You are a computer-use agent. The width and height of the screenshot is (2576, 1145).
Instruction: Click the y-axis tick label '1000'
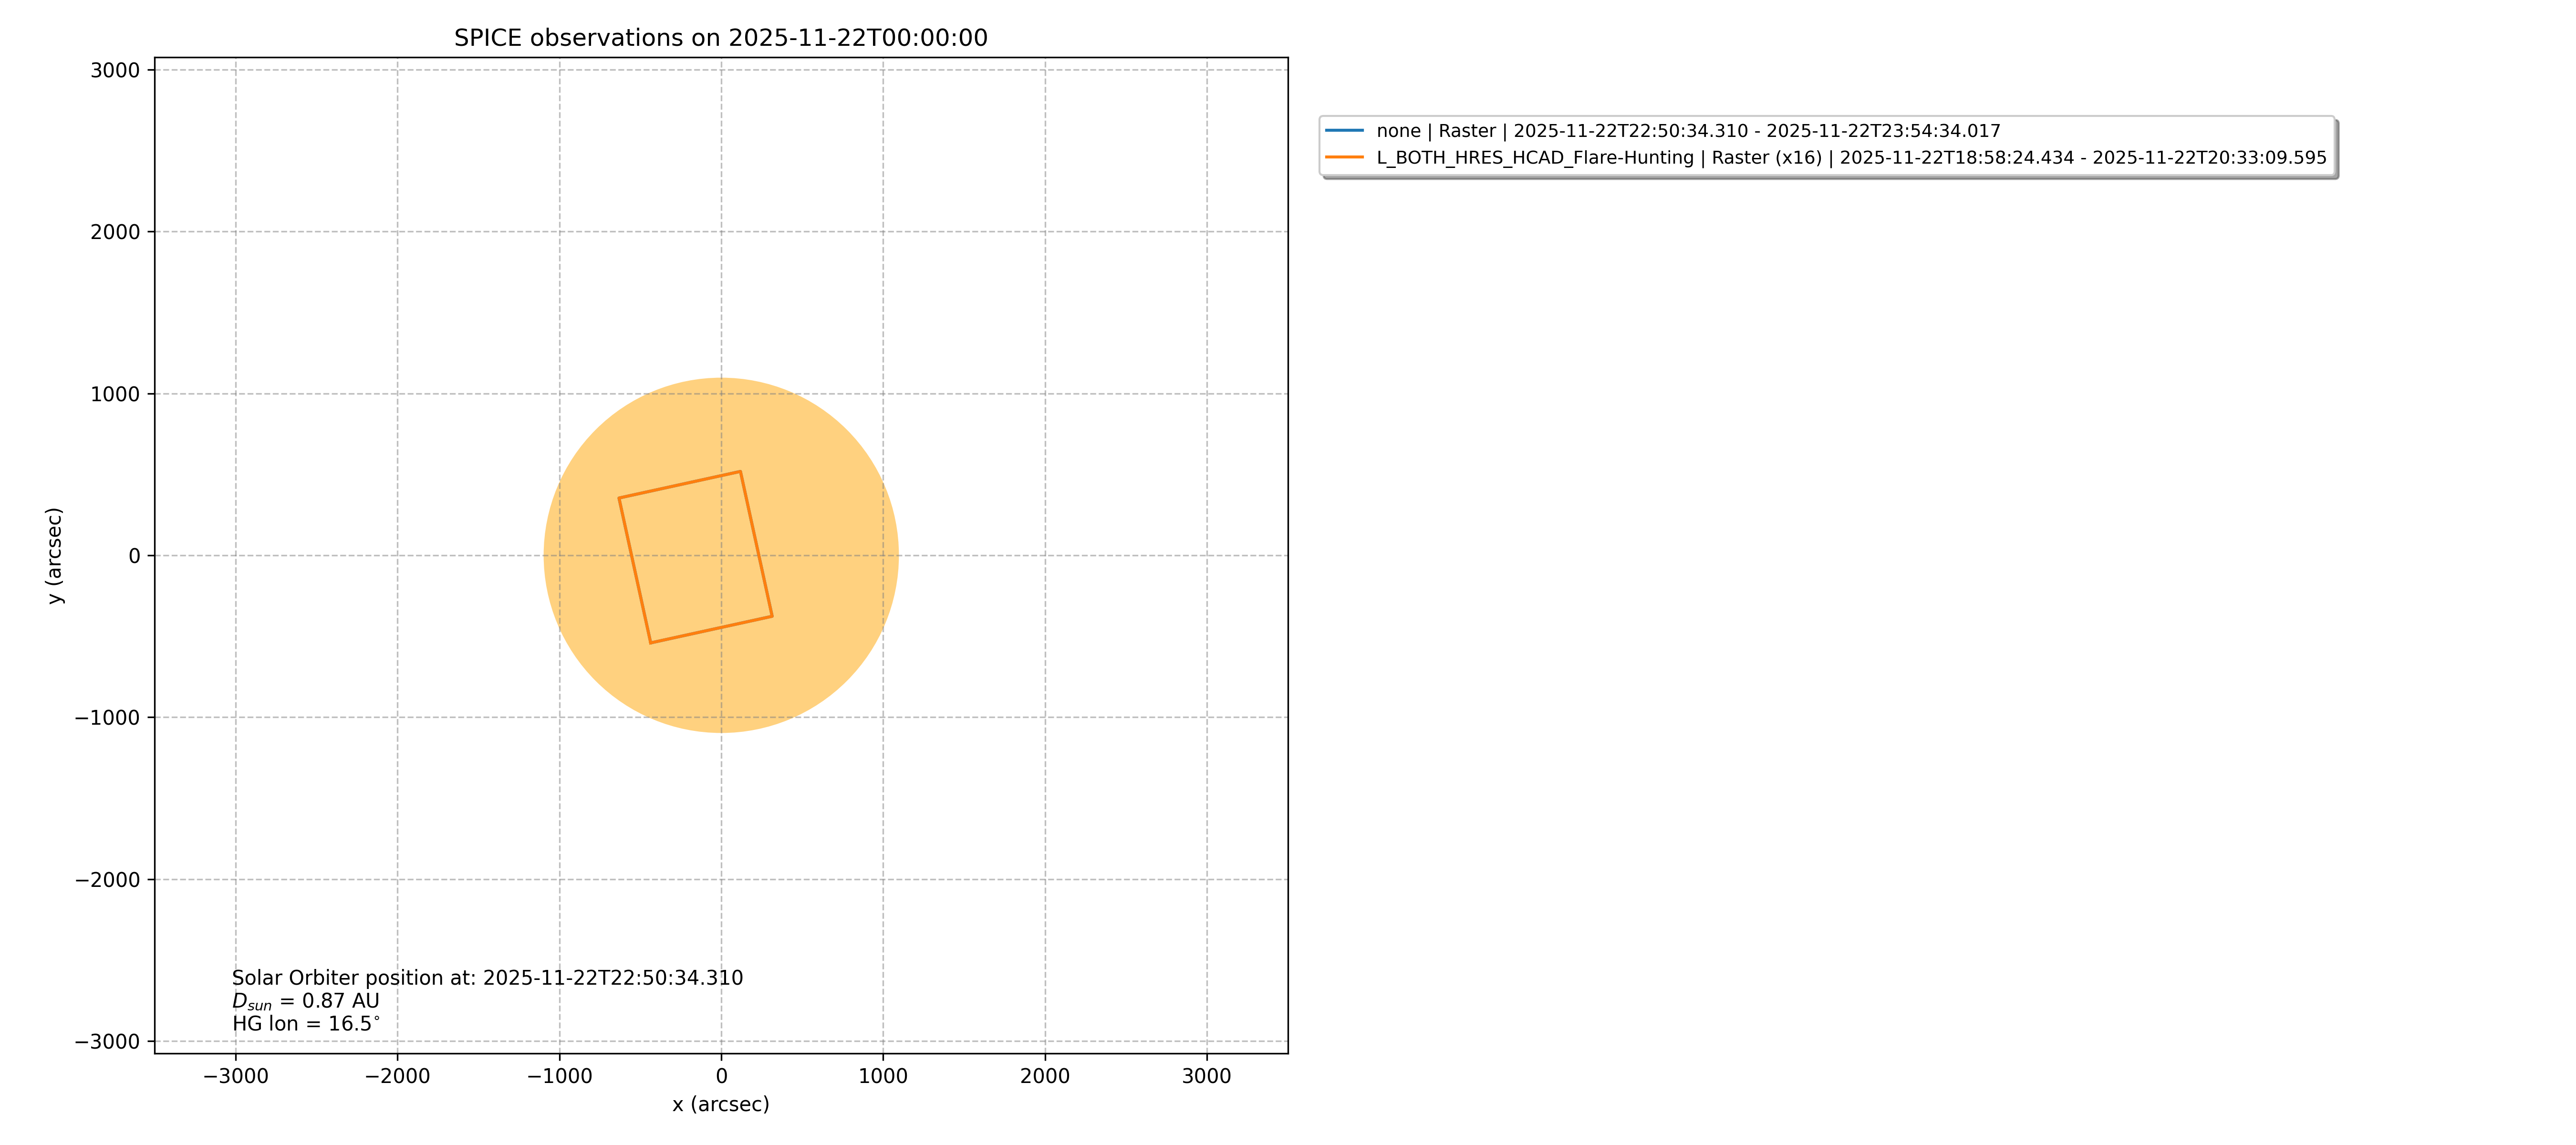pos(115,394)
